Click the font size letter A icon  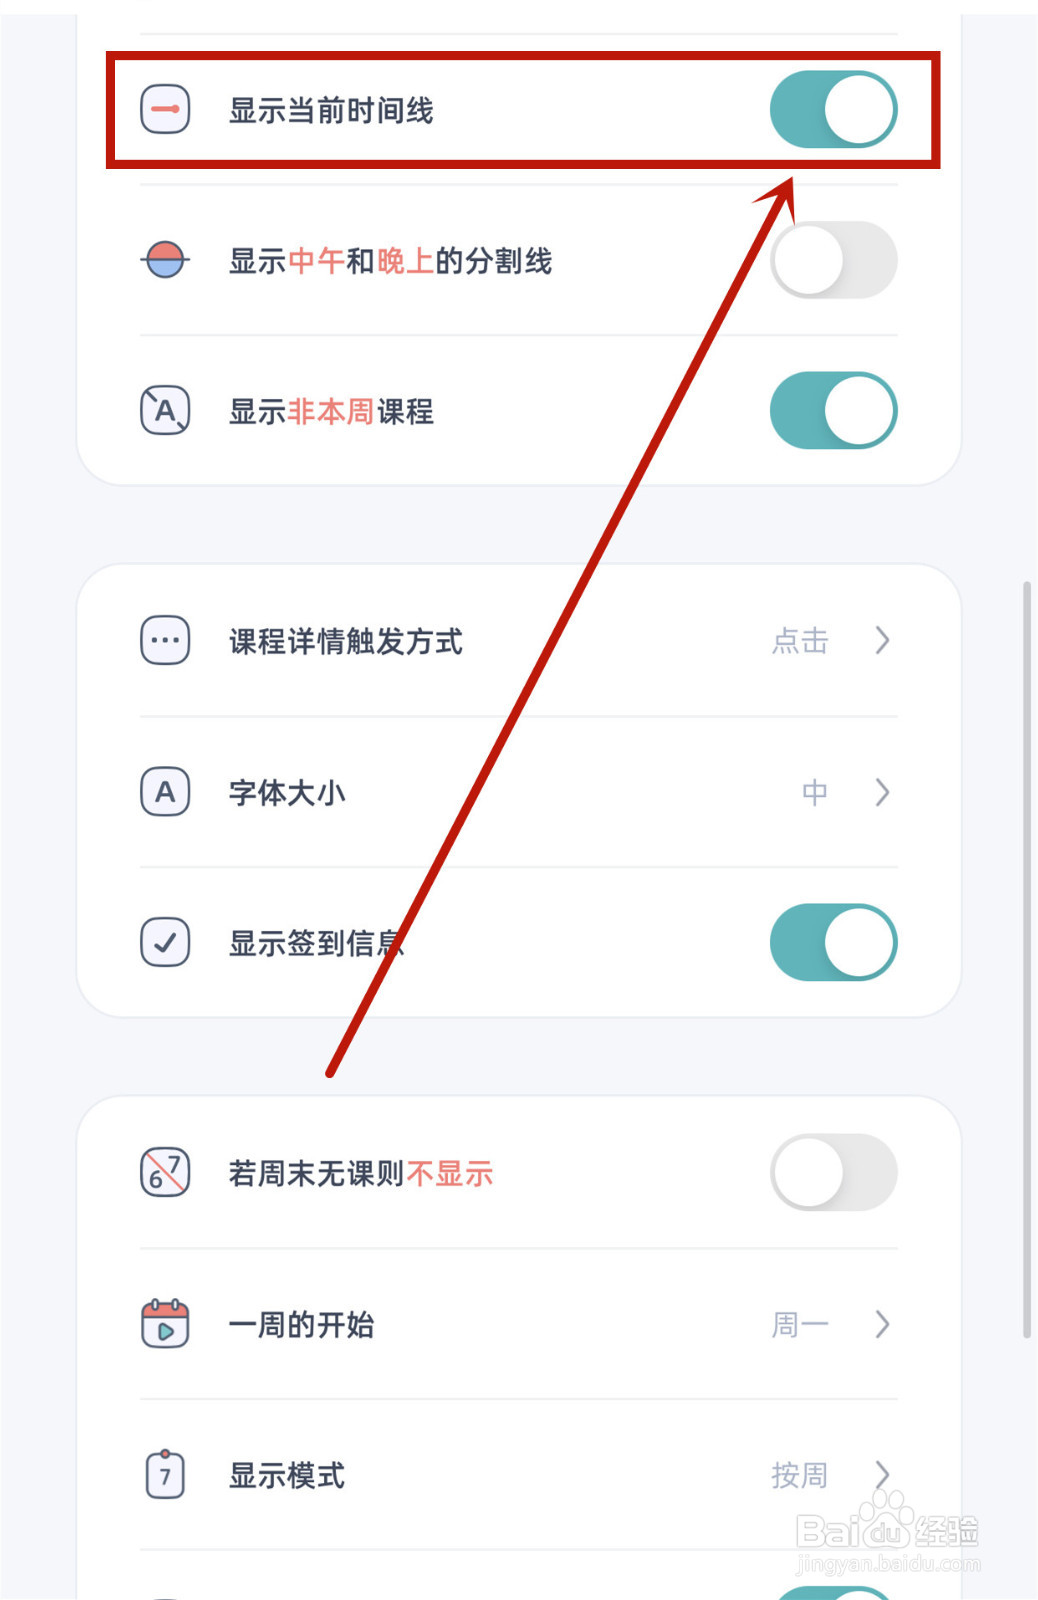165,792
